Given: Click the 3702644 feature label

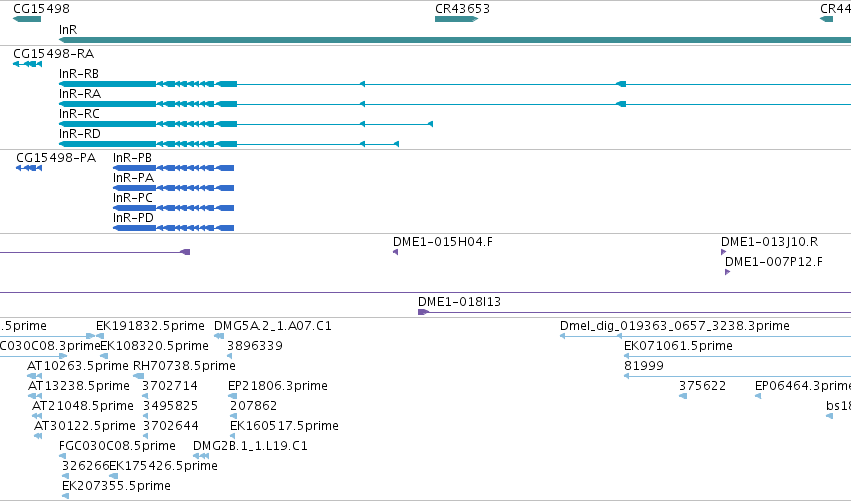Looking at the screenshot, I should (170, 426).
